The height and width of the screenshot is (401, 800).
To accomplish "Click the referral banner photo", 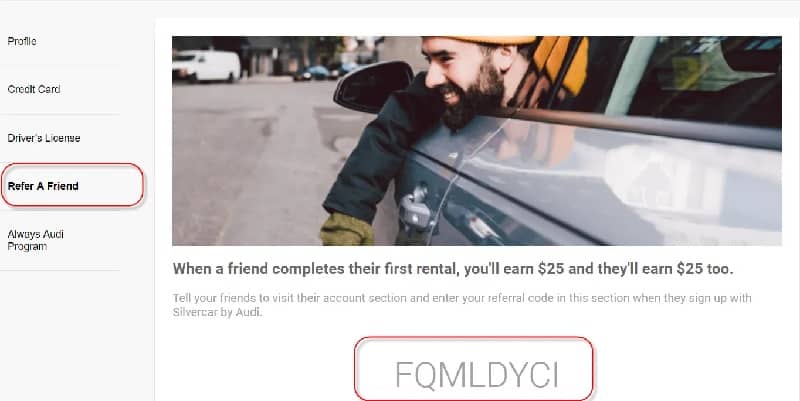I will [477, 140].
